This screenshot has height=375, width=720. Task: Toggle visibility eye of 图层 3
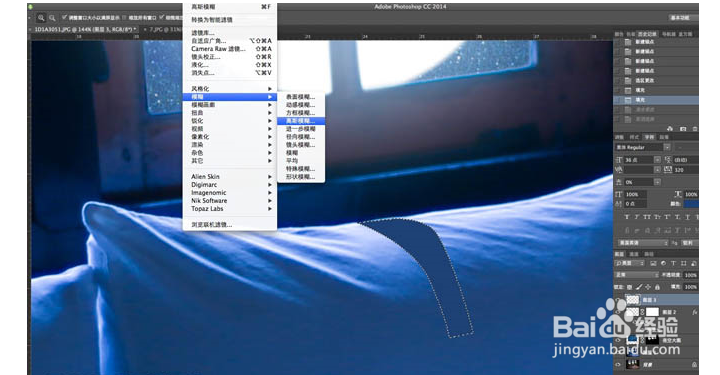(x=618, y=299)
